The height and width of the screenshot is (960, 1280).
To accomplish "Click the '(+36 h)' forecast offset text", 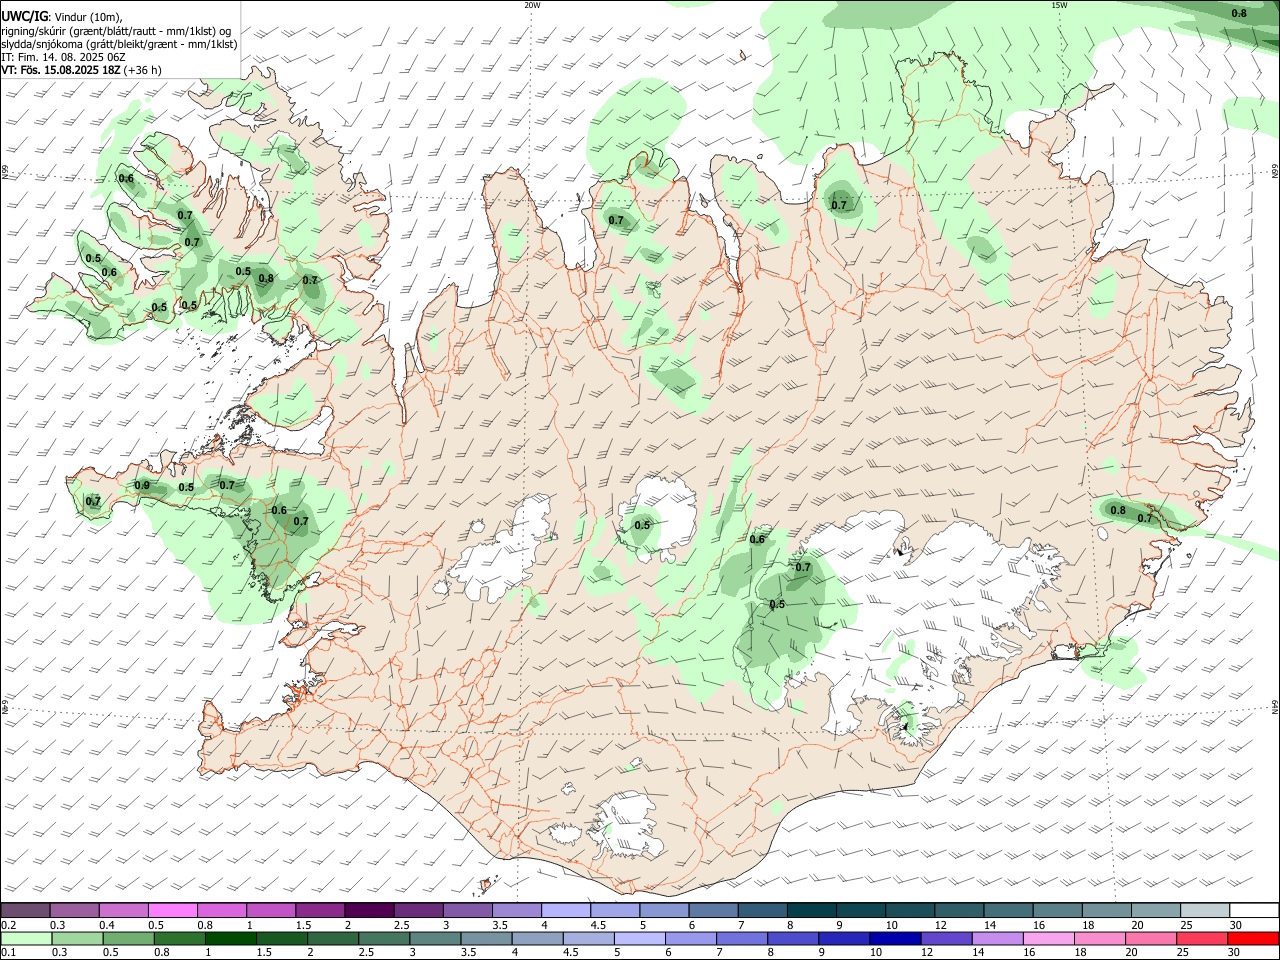I will click(x=143, y=70).
